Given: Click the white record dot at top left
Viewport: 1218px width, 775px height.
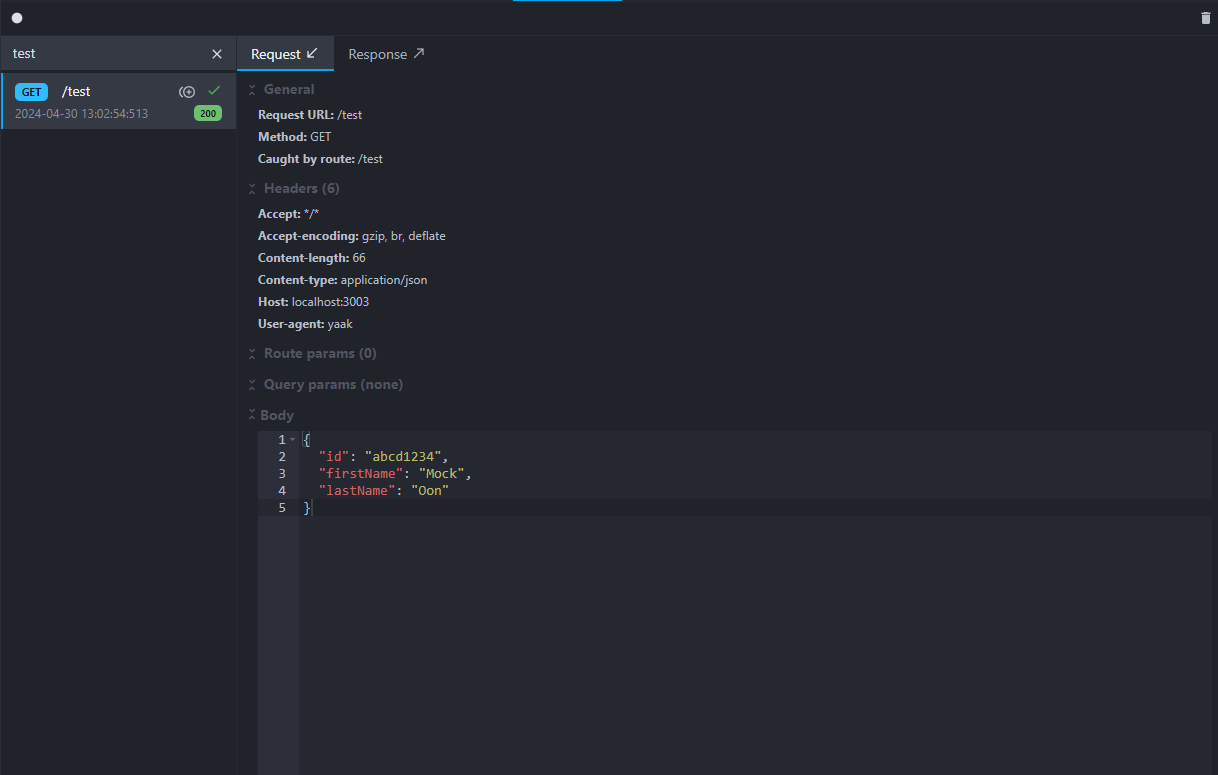Looking at the screenshot, I should click(x=17, y=18).
